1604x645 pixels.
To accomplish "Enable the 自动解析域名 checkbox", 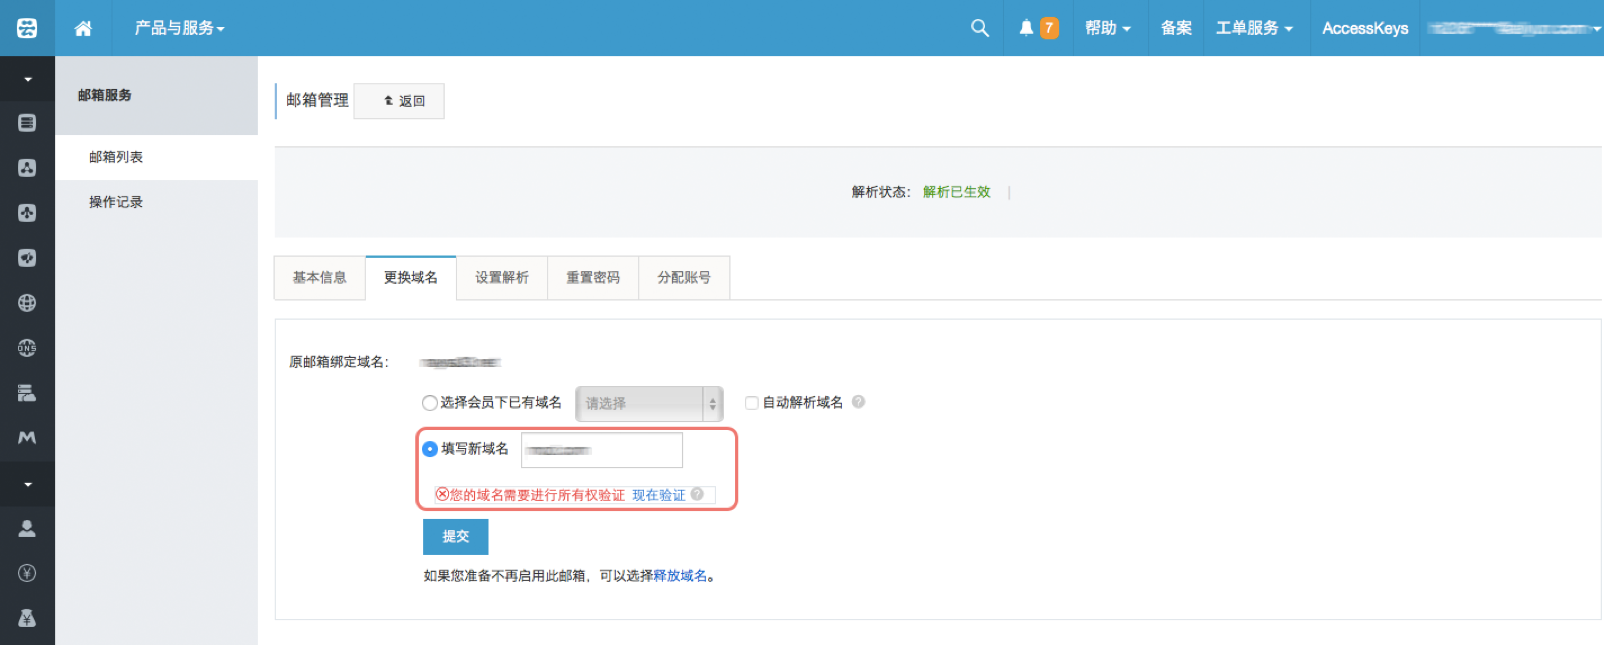I will click(x=752, y=403).
